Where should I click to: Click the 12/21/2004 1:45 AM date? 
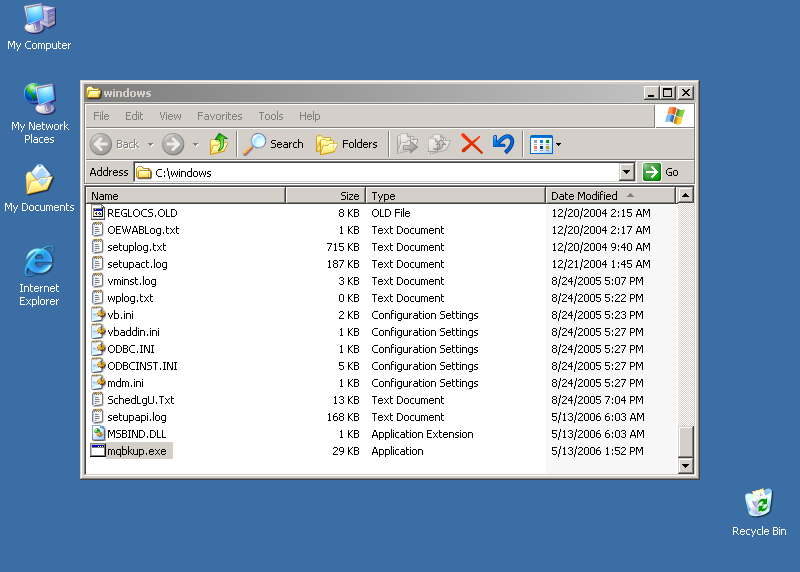601,264
